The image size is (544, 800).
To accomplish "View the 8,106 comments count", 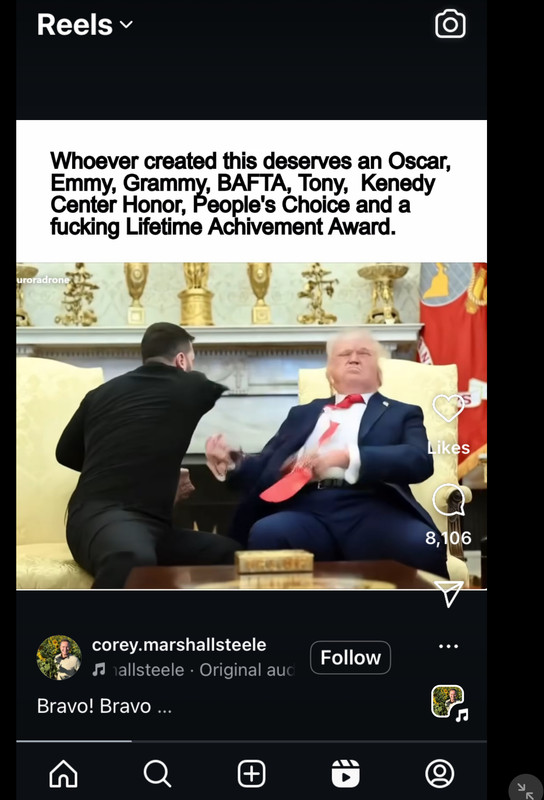I will (448, 538).
